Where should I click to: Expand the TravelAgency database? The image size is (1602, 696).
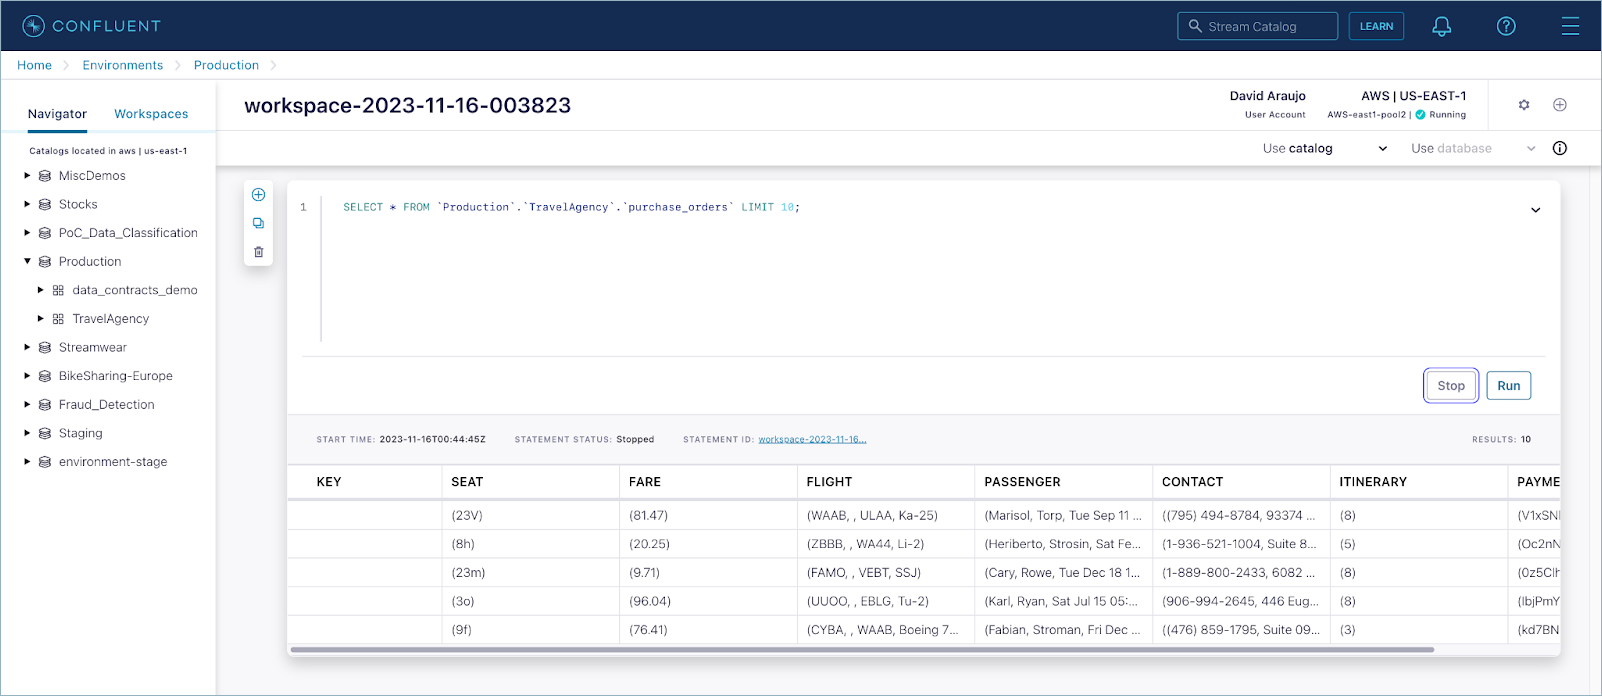point(41,319)
